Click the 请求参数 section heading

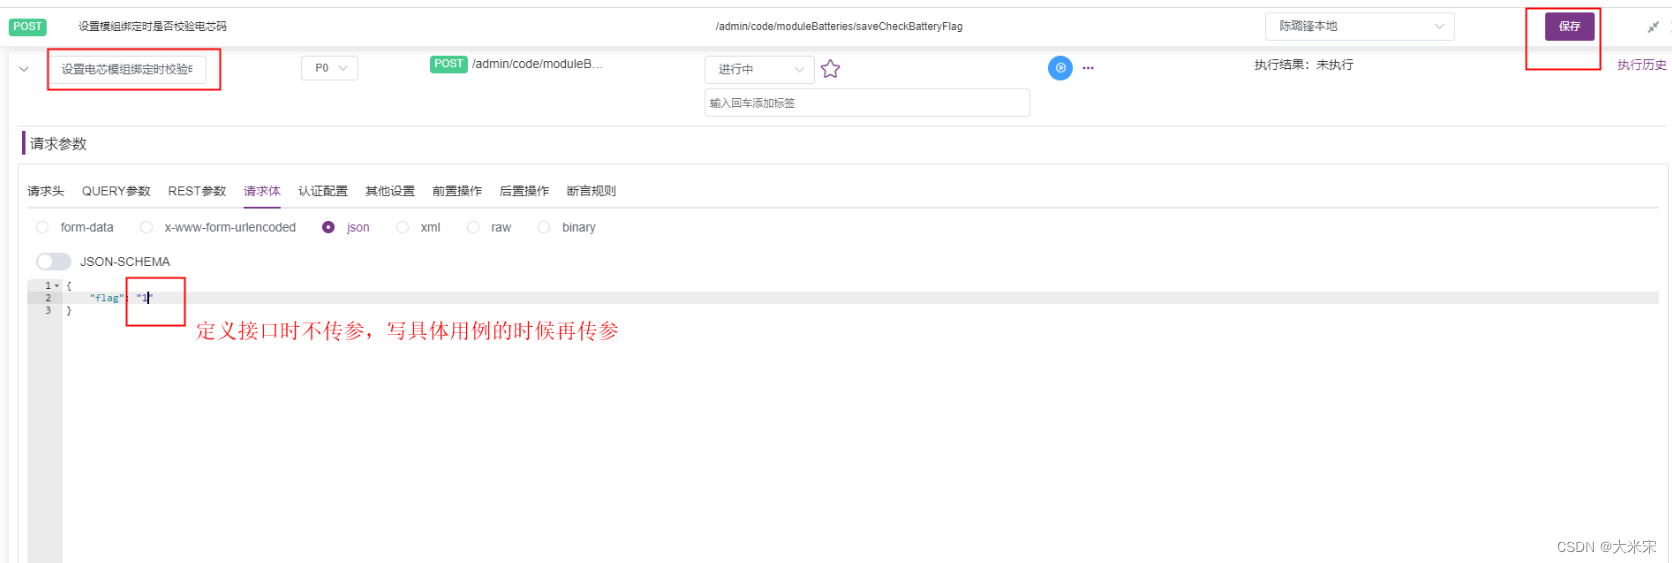(x=58, y=144)
